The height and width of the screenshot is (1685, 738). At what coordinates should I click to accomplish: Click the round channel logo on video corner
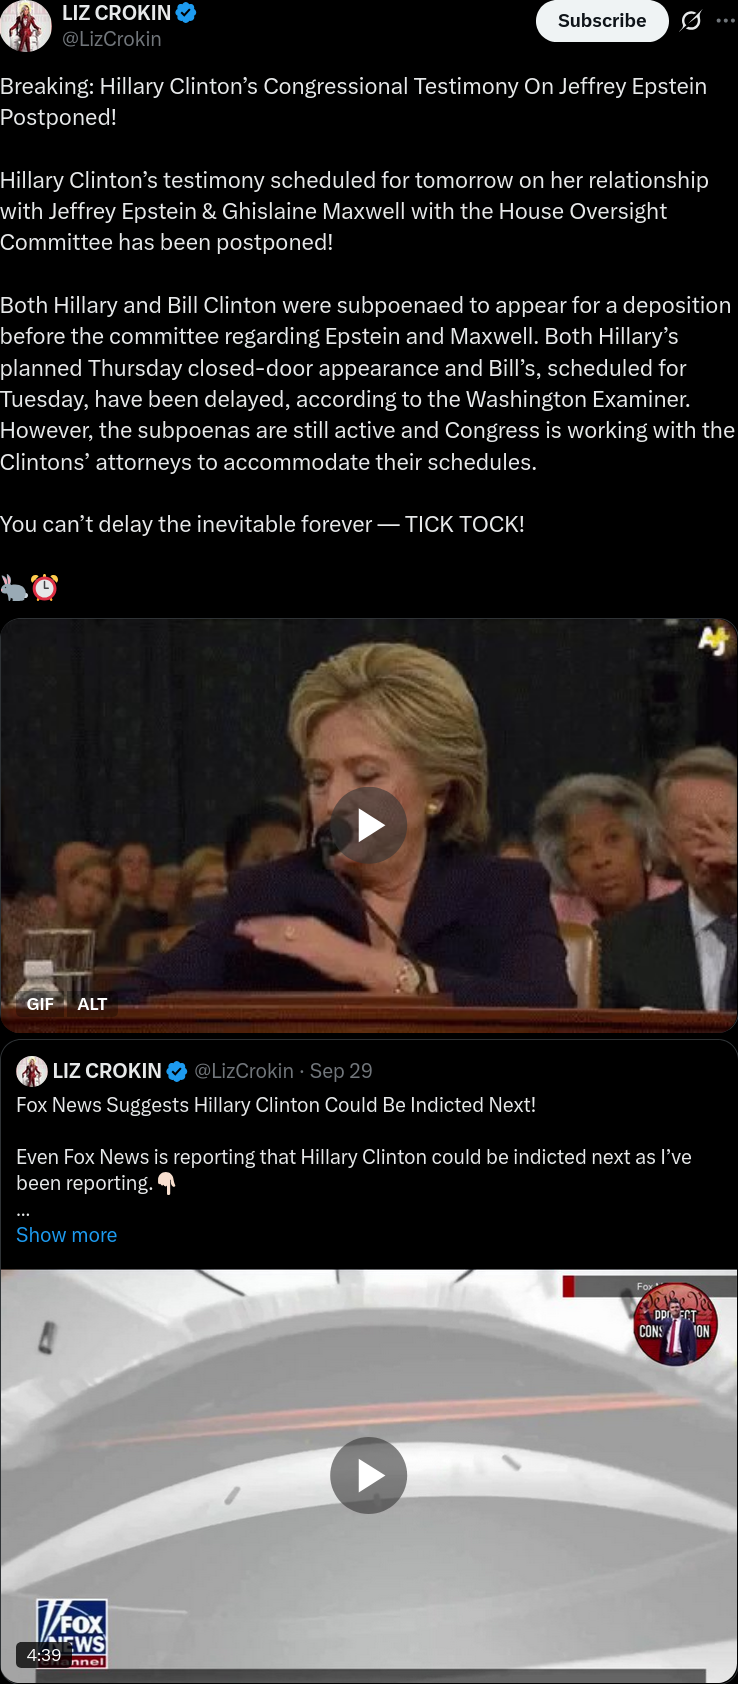[x=675, y=1325]
